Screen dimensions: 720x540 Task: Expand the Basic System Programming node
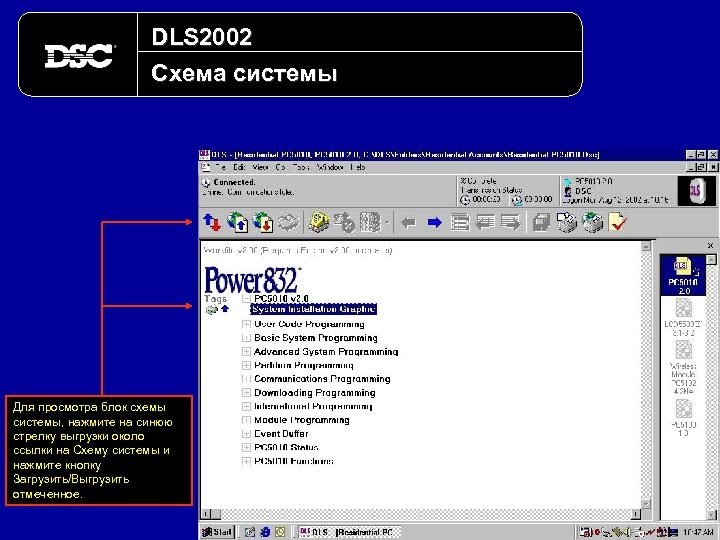(246, 338)
